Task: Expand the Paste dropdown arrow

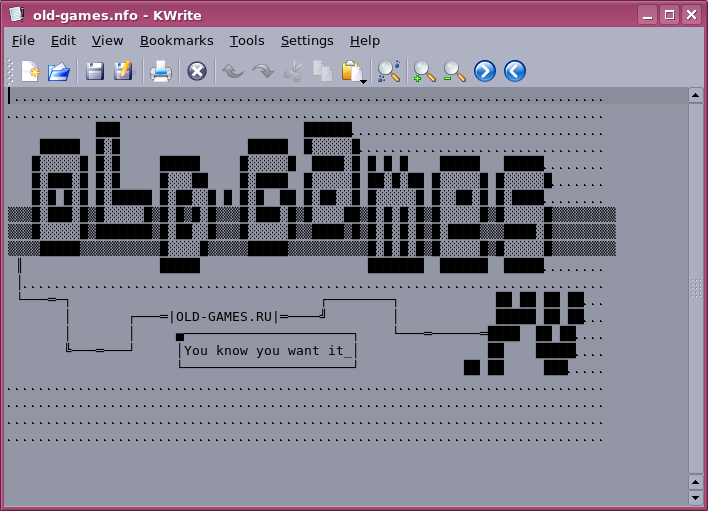Action: [363, 81]
